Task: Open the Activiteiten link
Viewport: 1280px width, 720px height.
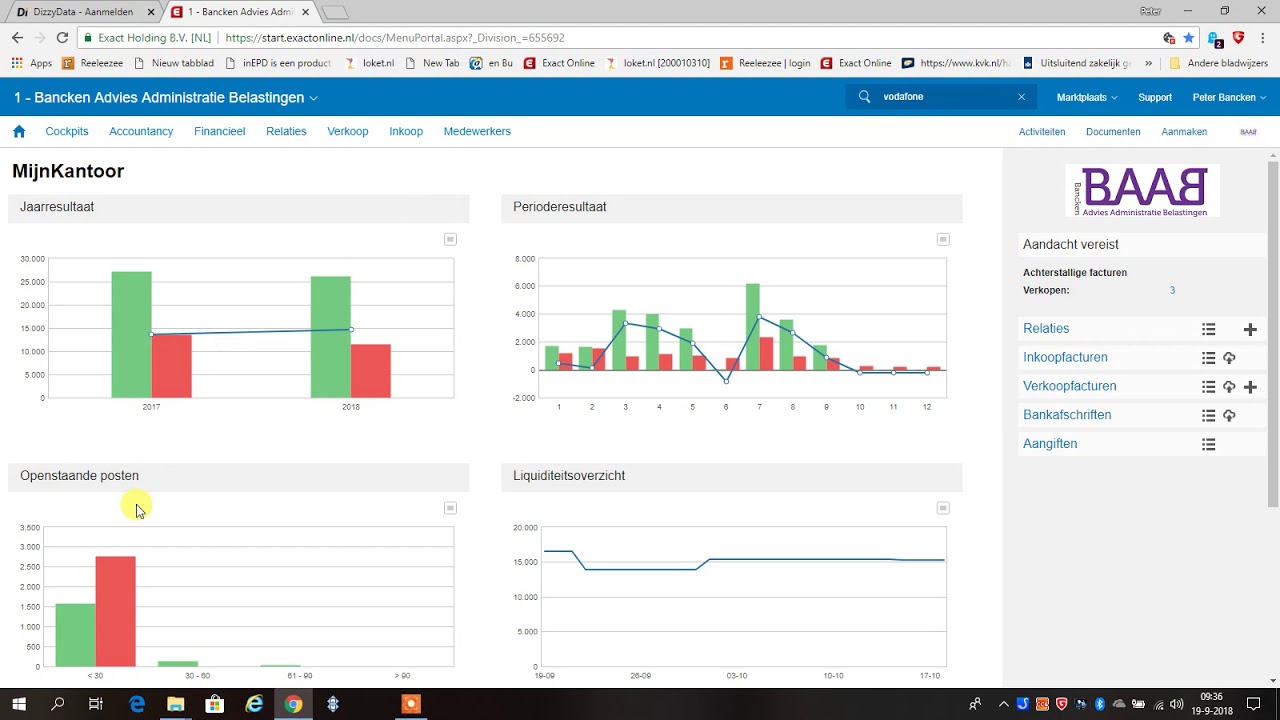Action: click(1042, 132)
